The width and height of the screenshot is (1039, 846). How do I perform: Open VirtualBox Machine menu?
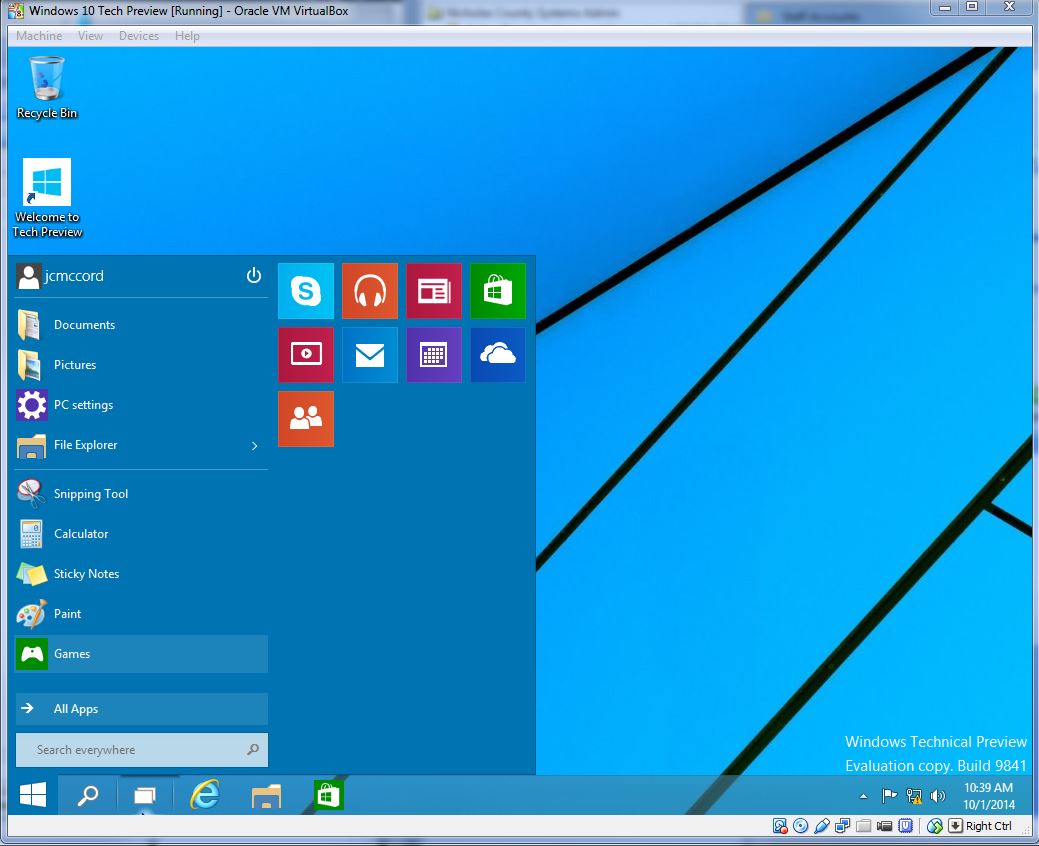tap(39, 36)
